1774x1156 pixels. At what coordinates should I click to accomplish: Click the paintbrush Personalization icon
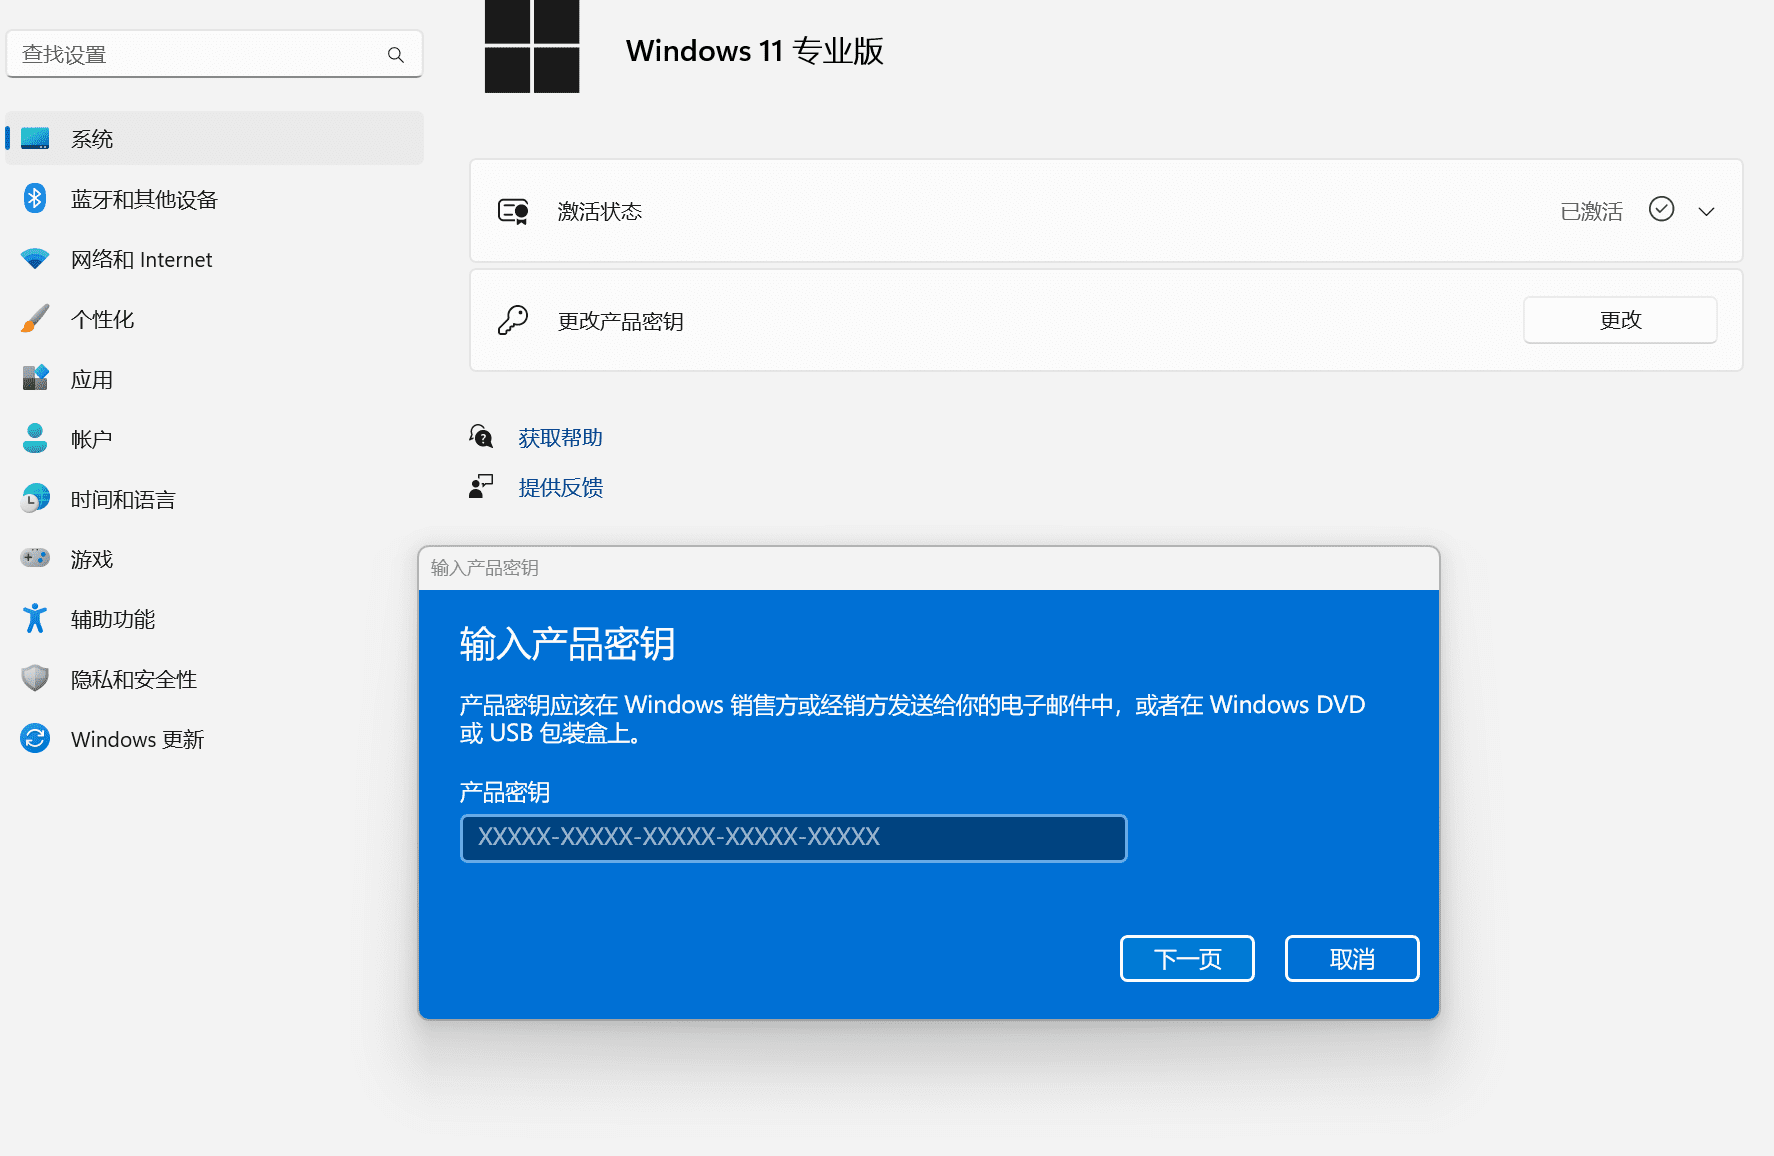pos(35,319)
